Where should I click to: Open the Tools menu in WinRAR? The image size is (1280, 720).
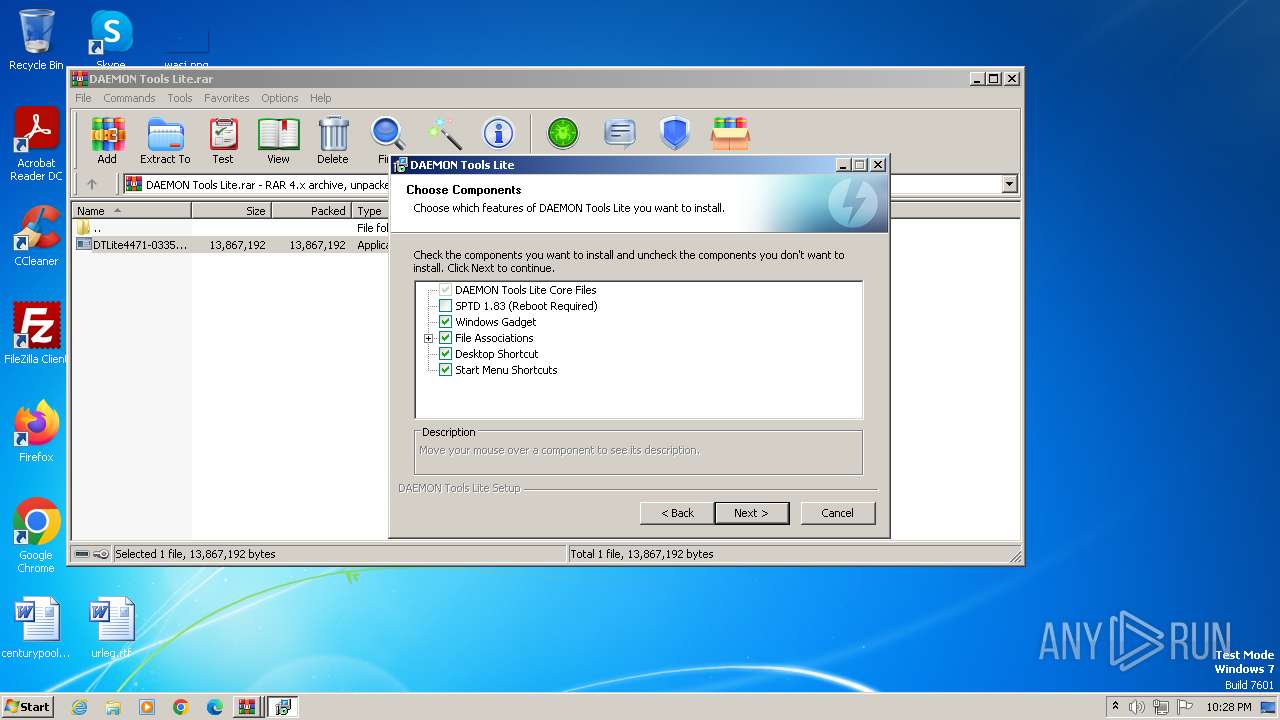[180, 98]
